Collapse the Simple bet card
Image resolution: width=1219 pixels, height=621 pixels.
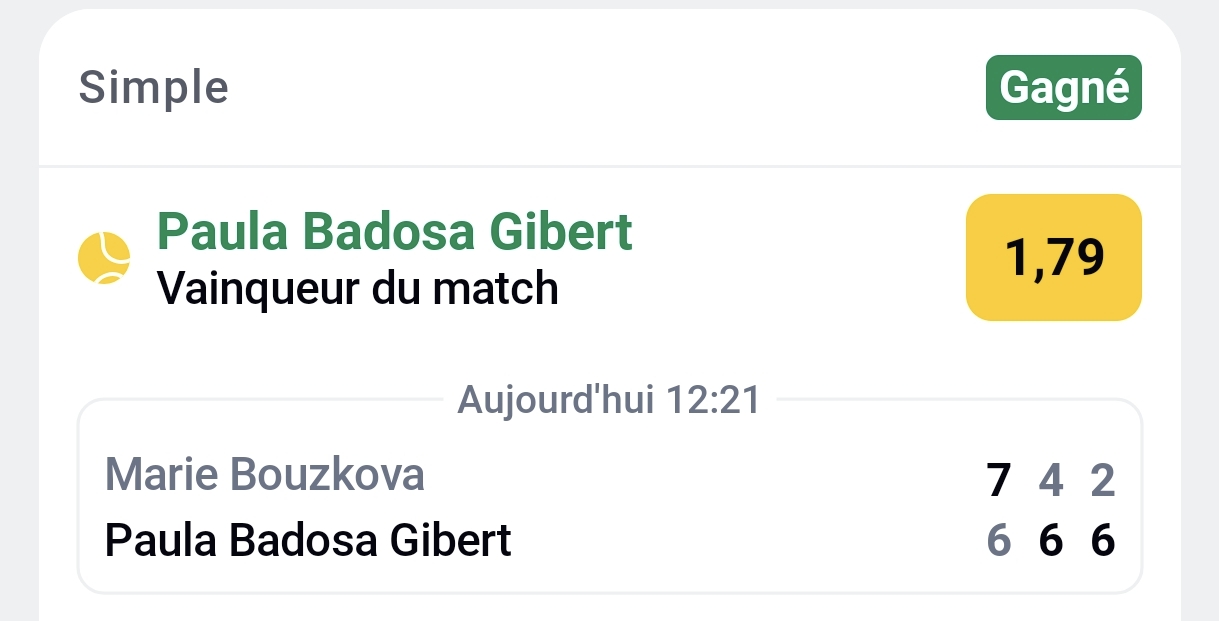tap(153, 87)
